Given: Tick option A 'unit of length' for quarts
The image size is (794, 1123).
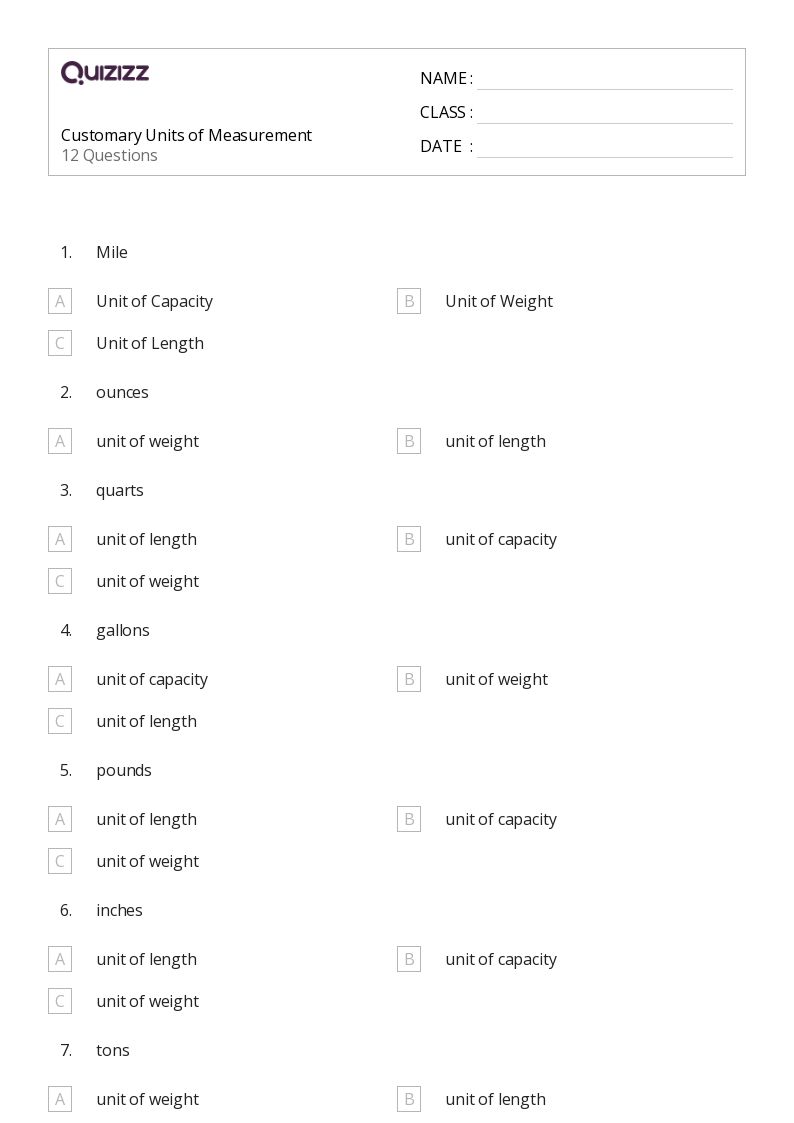Looking at the screenshot, I should [x=60, y=539].
